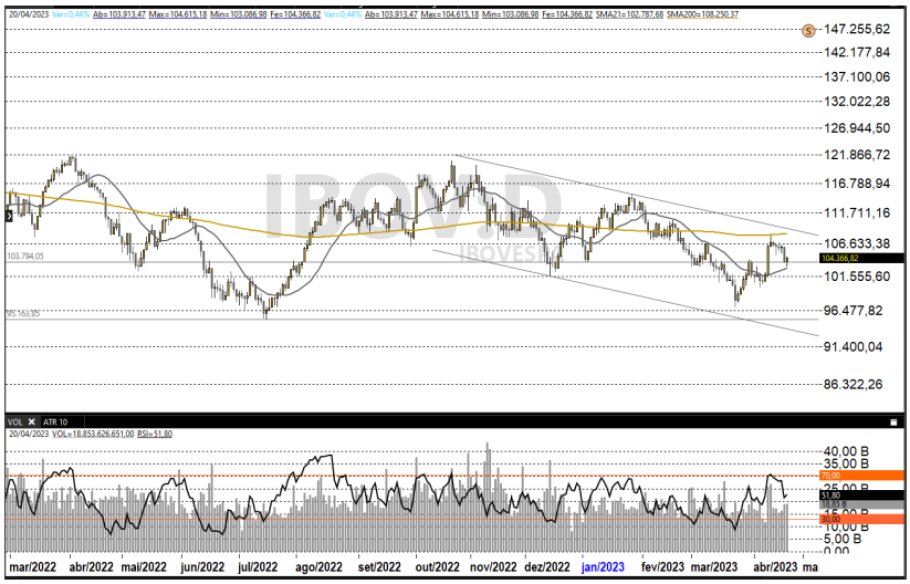Click the blue jan/2023 axis label
The height and width of the screenshot is (584, 910).
tap(603, 566)
